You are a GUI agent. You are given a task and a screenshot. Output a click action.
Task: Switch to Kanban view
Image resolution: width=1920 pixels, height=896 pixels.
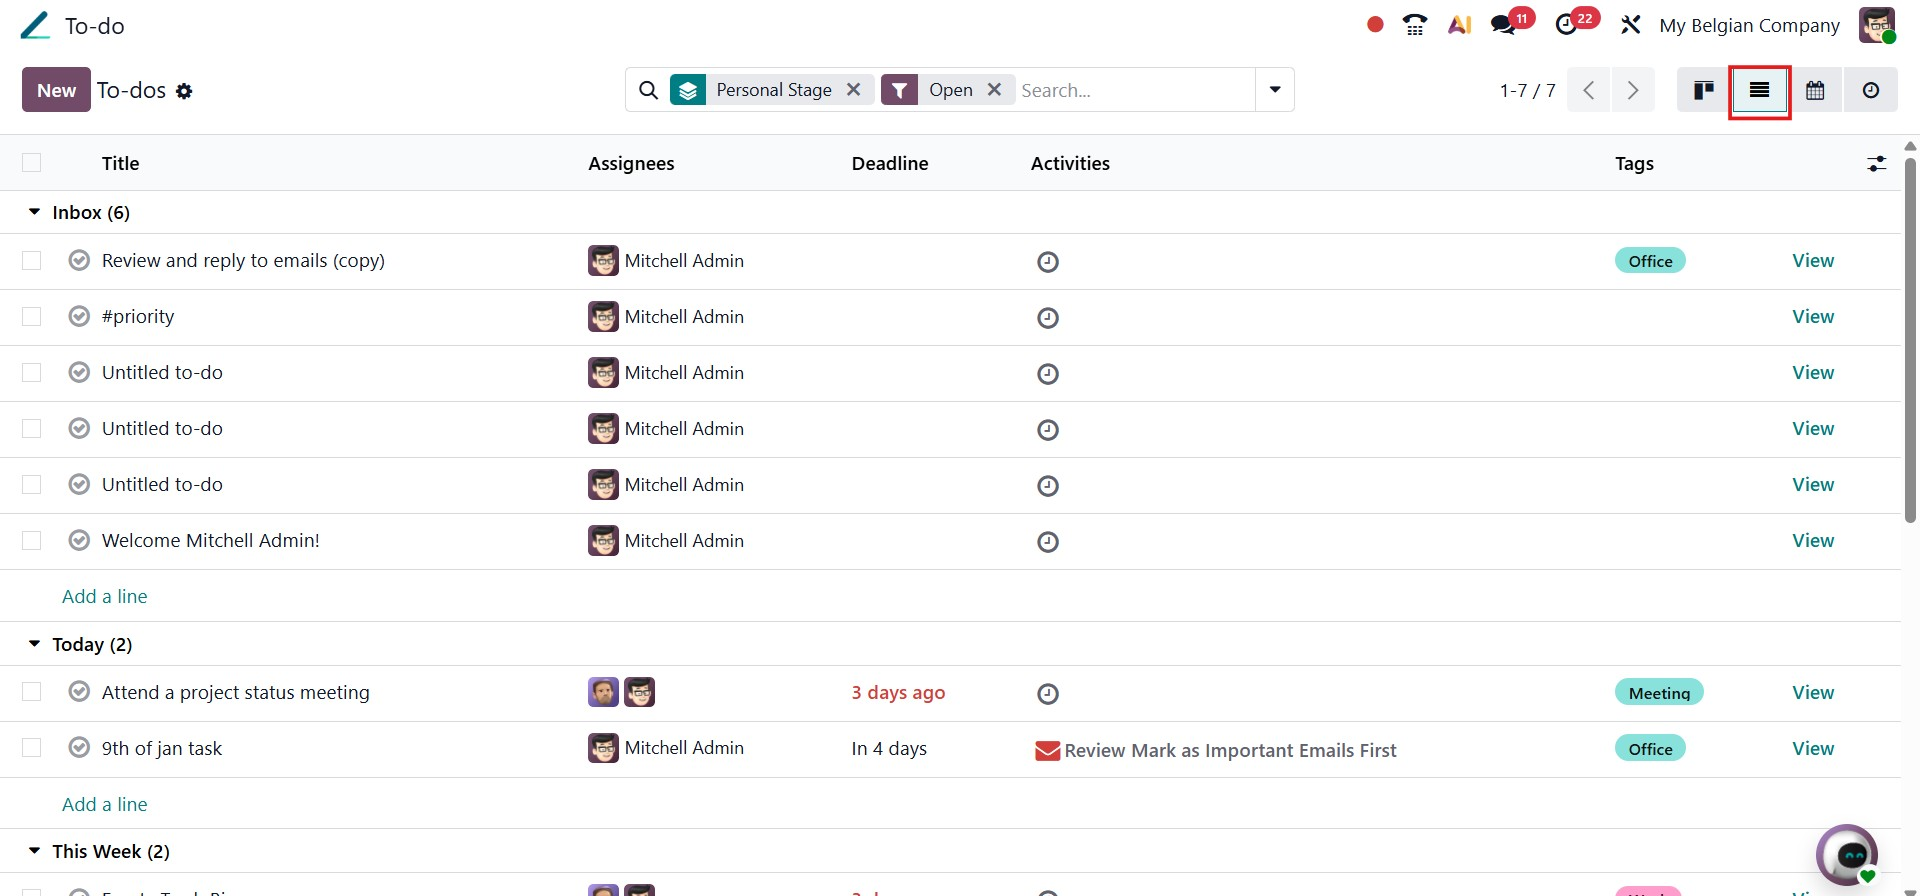click(x=1704, y=90)
